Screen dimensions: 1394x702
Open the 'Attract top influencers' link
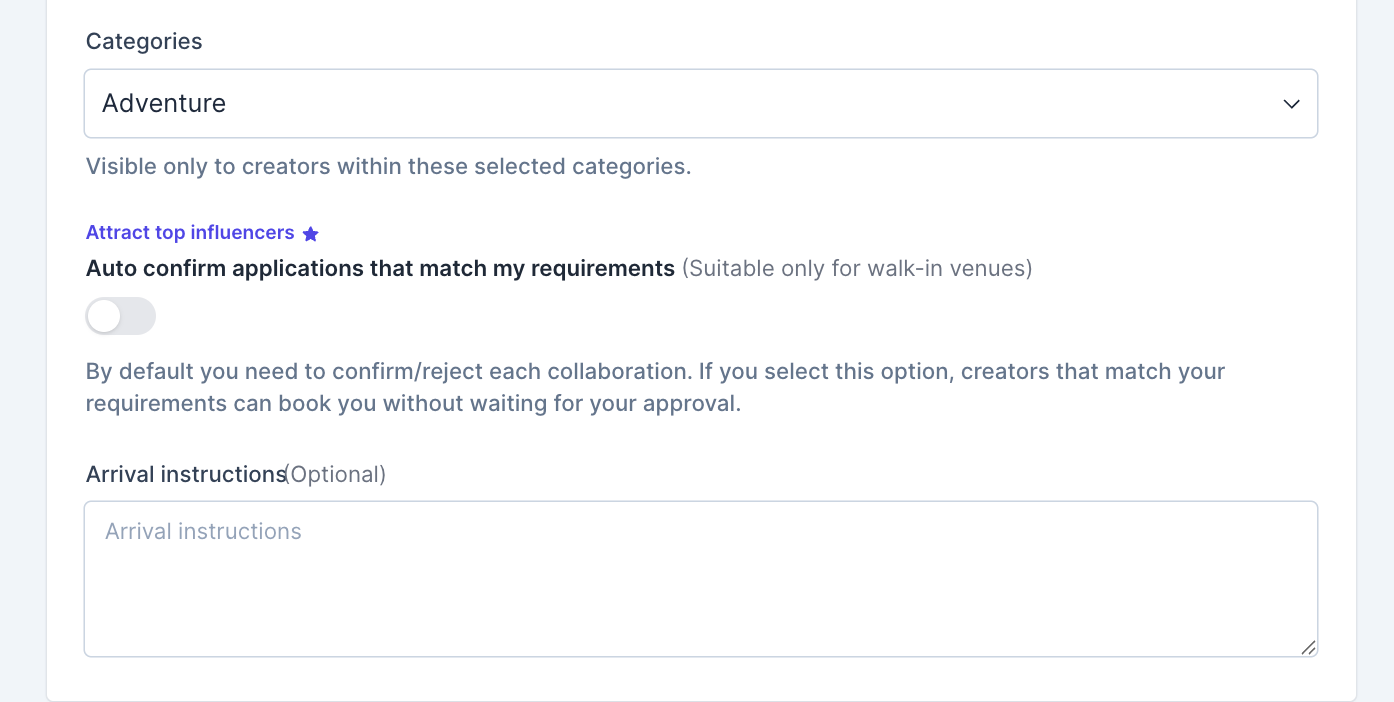pyautogui.click(x=190, y=233)
